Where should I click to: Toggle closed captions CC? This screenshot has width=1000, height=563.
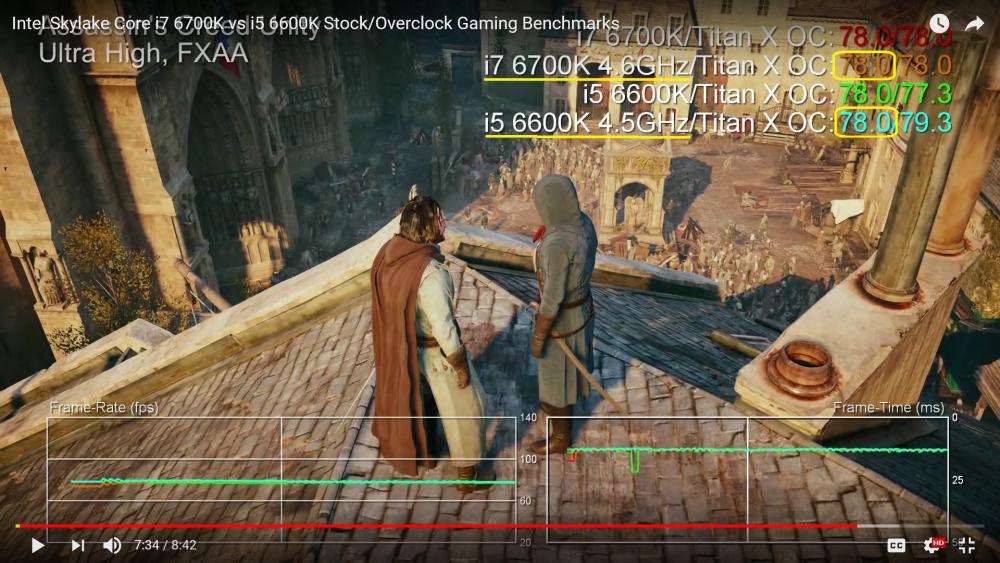(896, 545)
